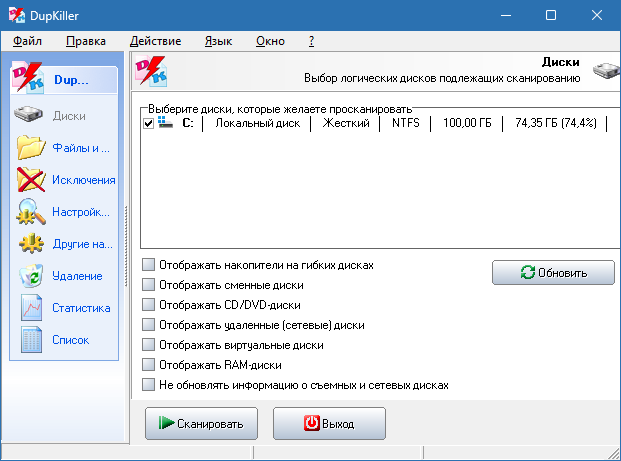621x461 pixels.
Task: Go to the Файлы и... sidebar link
Action: pos(81,148)
